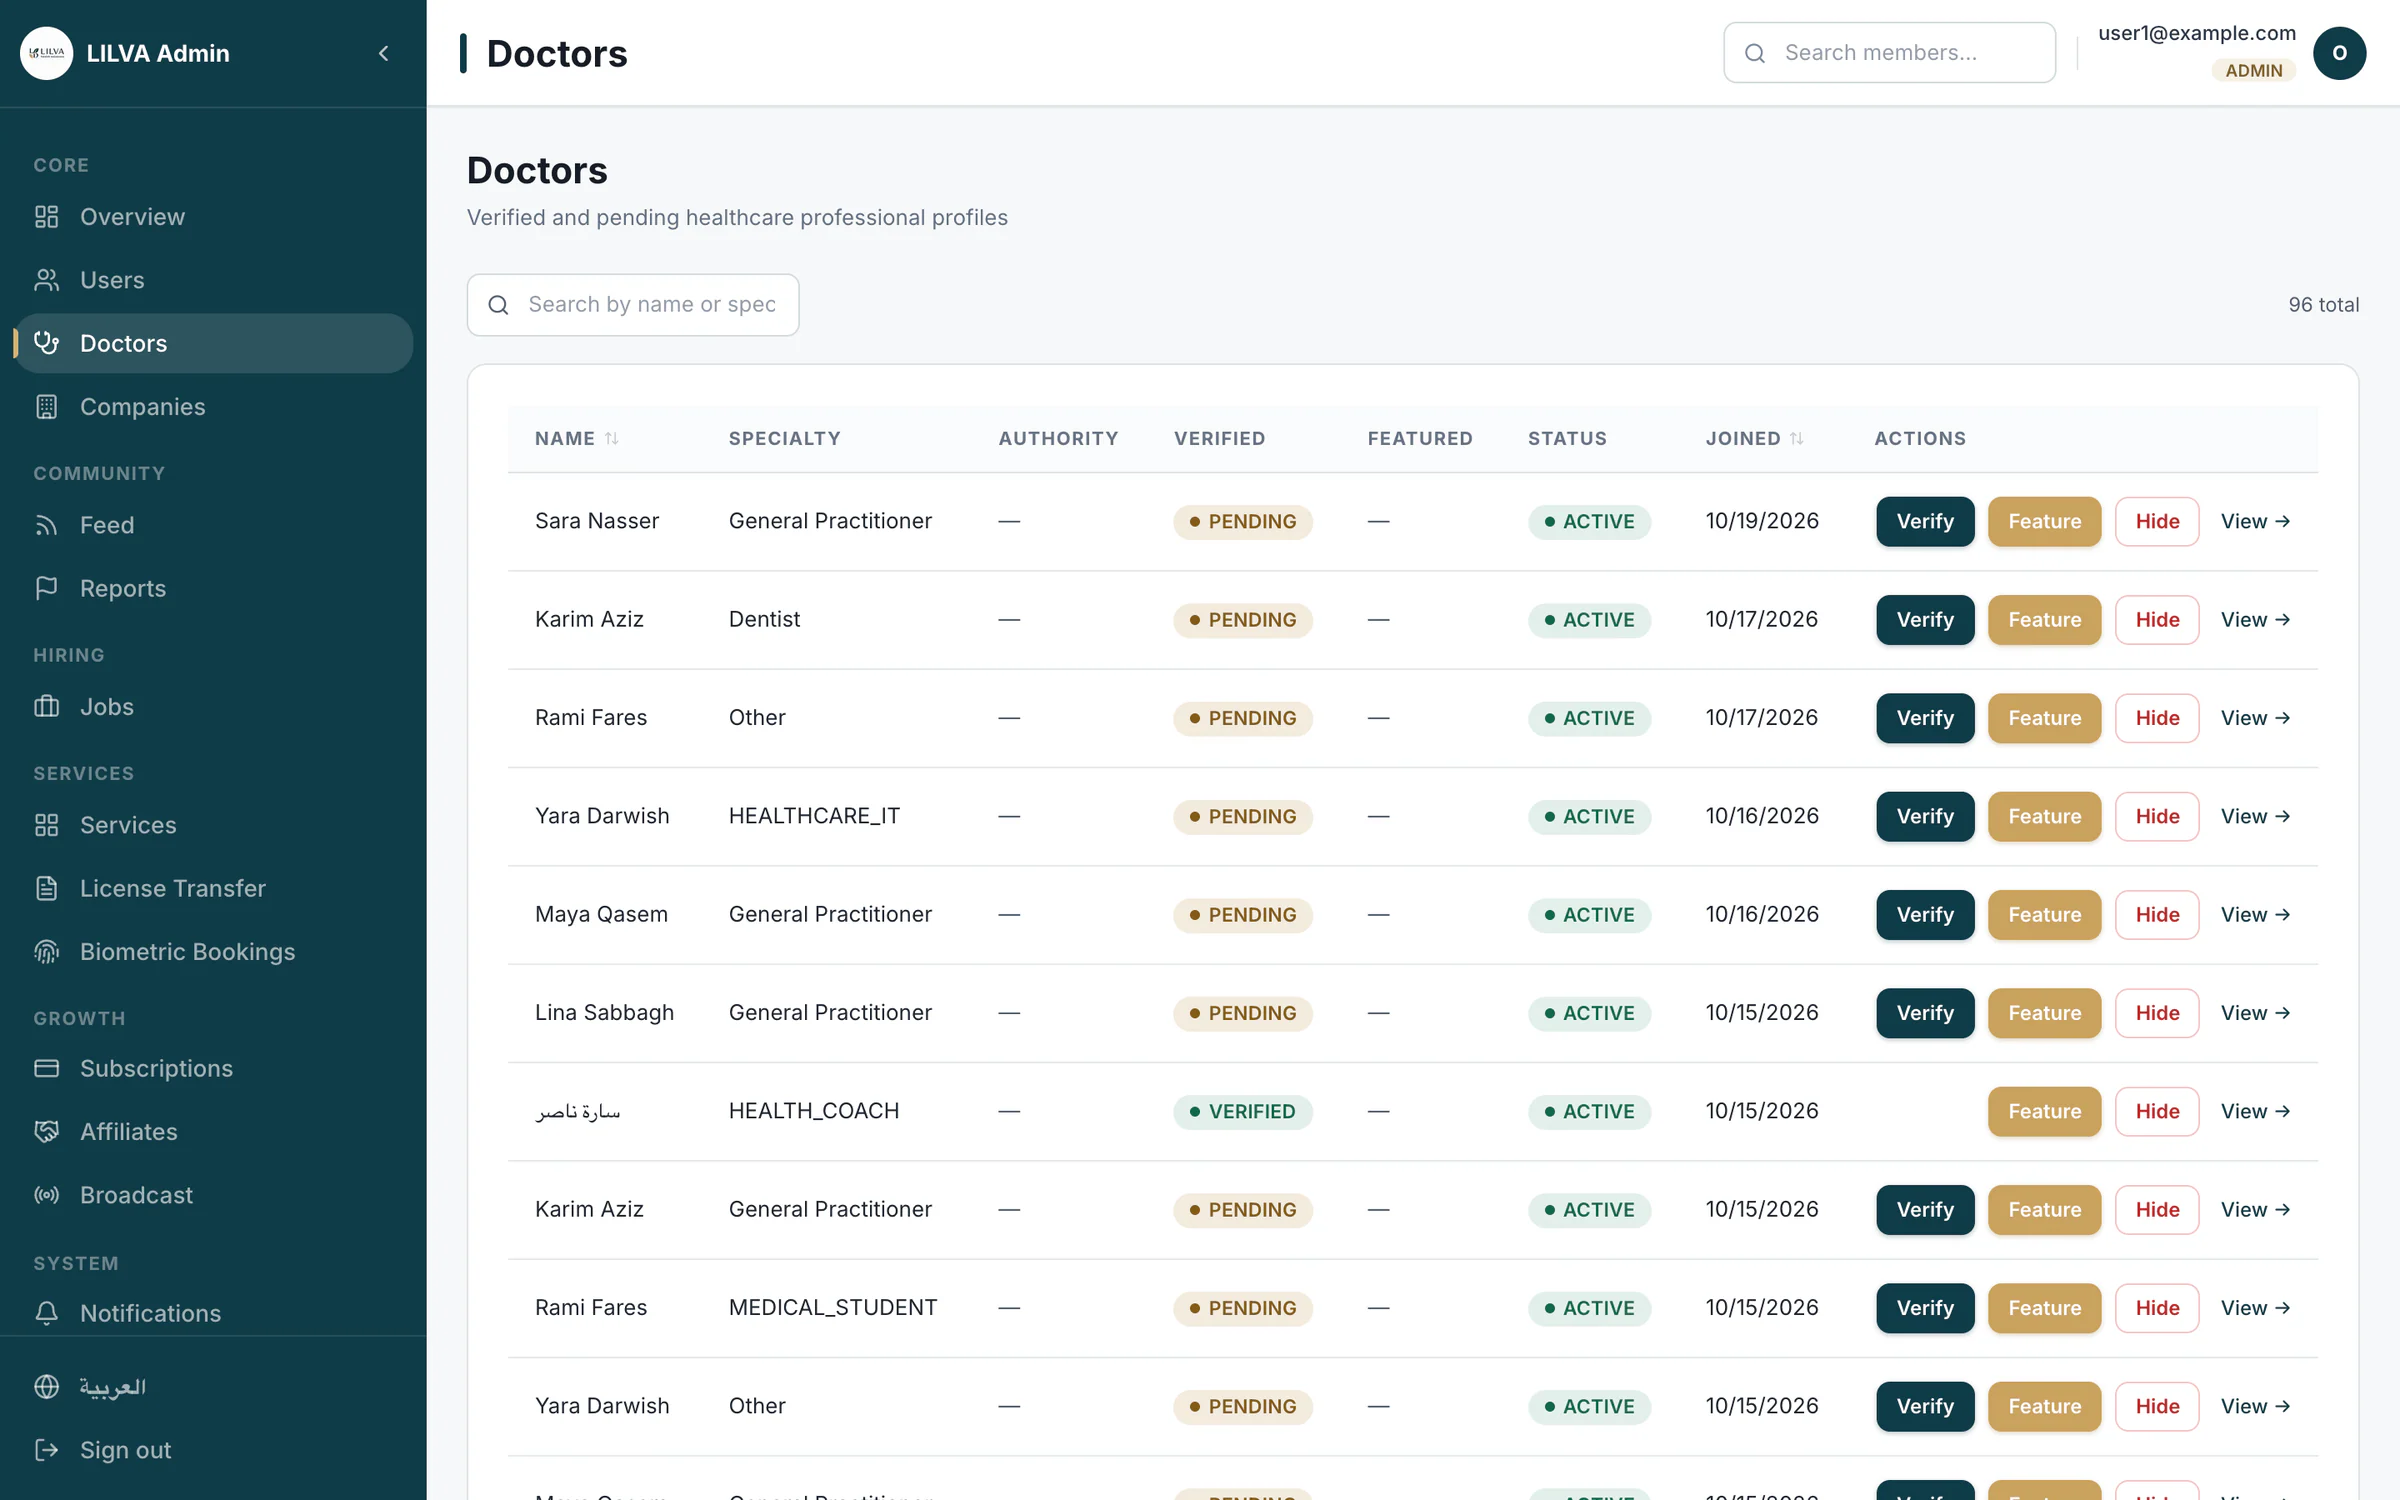Click the globe language icon

click(x=46, y=1387)
